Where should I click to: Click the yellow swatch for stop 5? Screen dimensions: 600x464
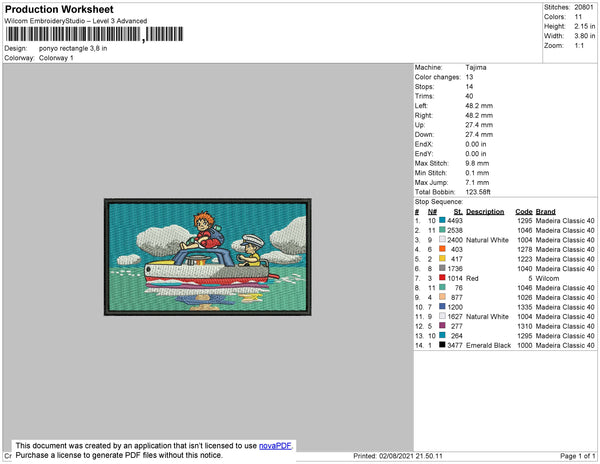tap(442, 259)
